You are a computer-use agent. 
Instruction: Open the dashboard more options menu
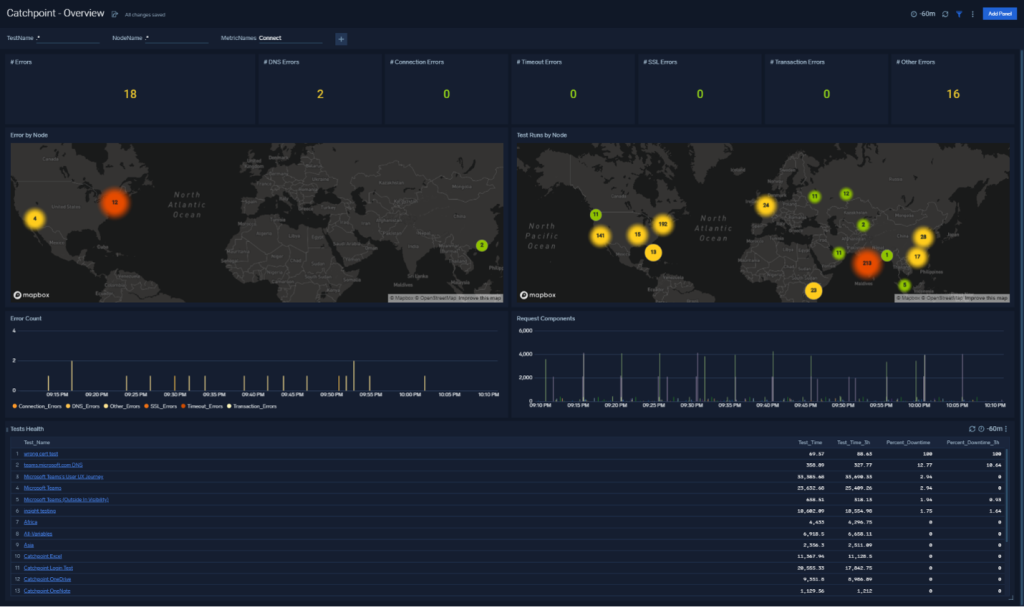tap(972, 14)
